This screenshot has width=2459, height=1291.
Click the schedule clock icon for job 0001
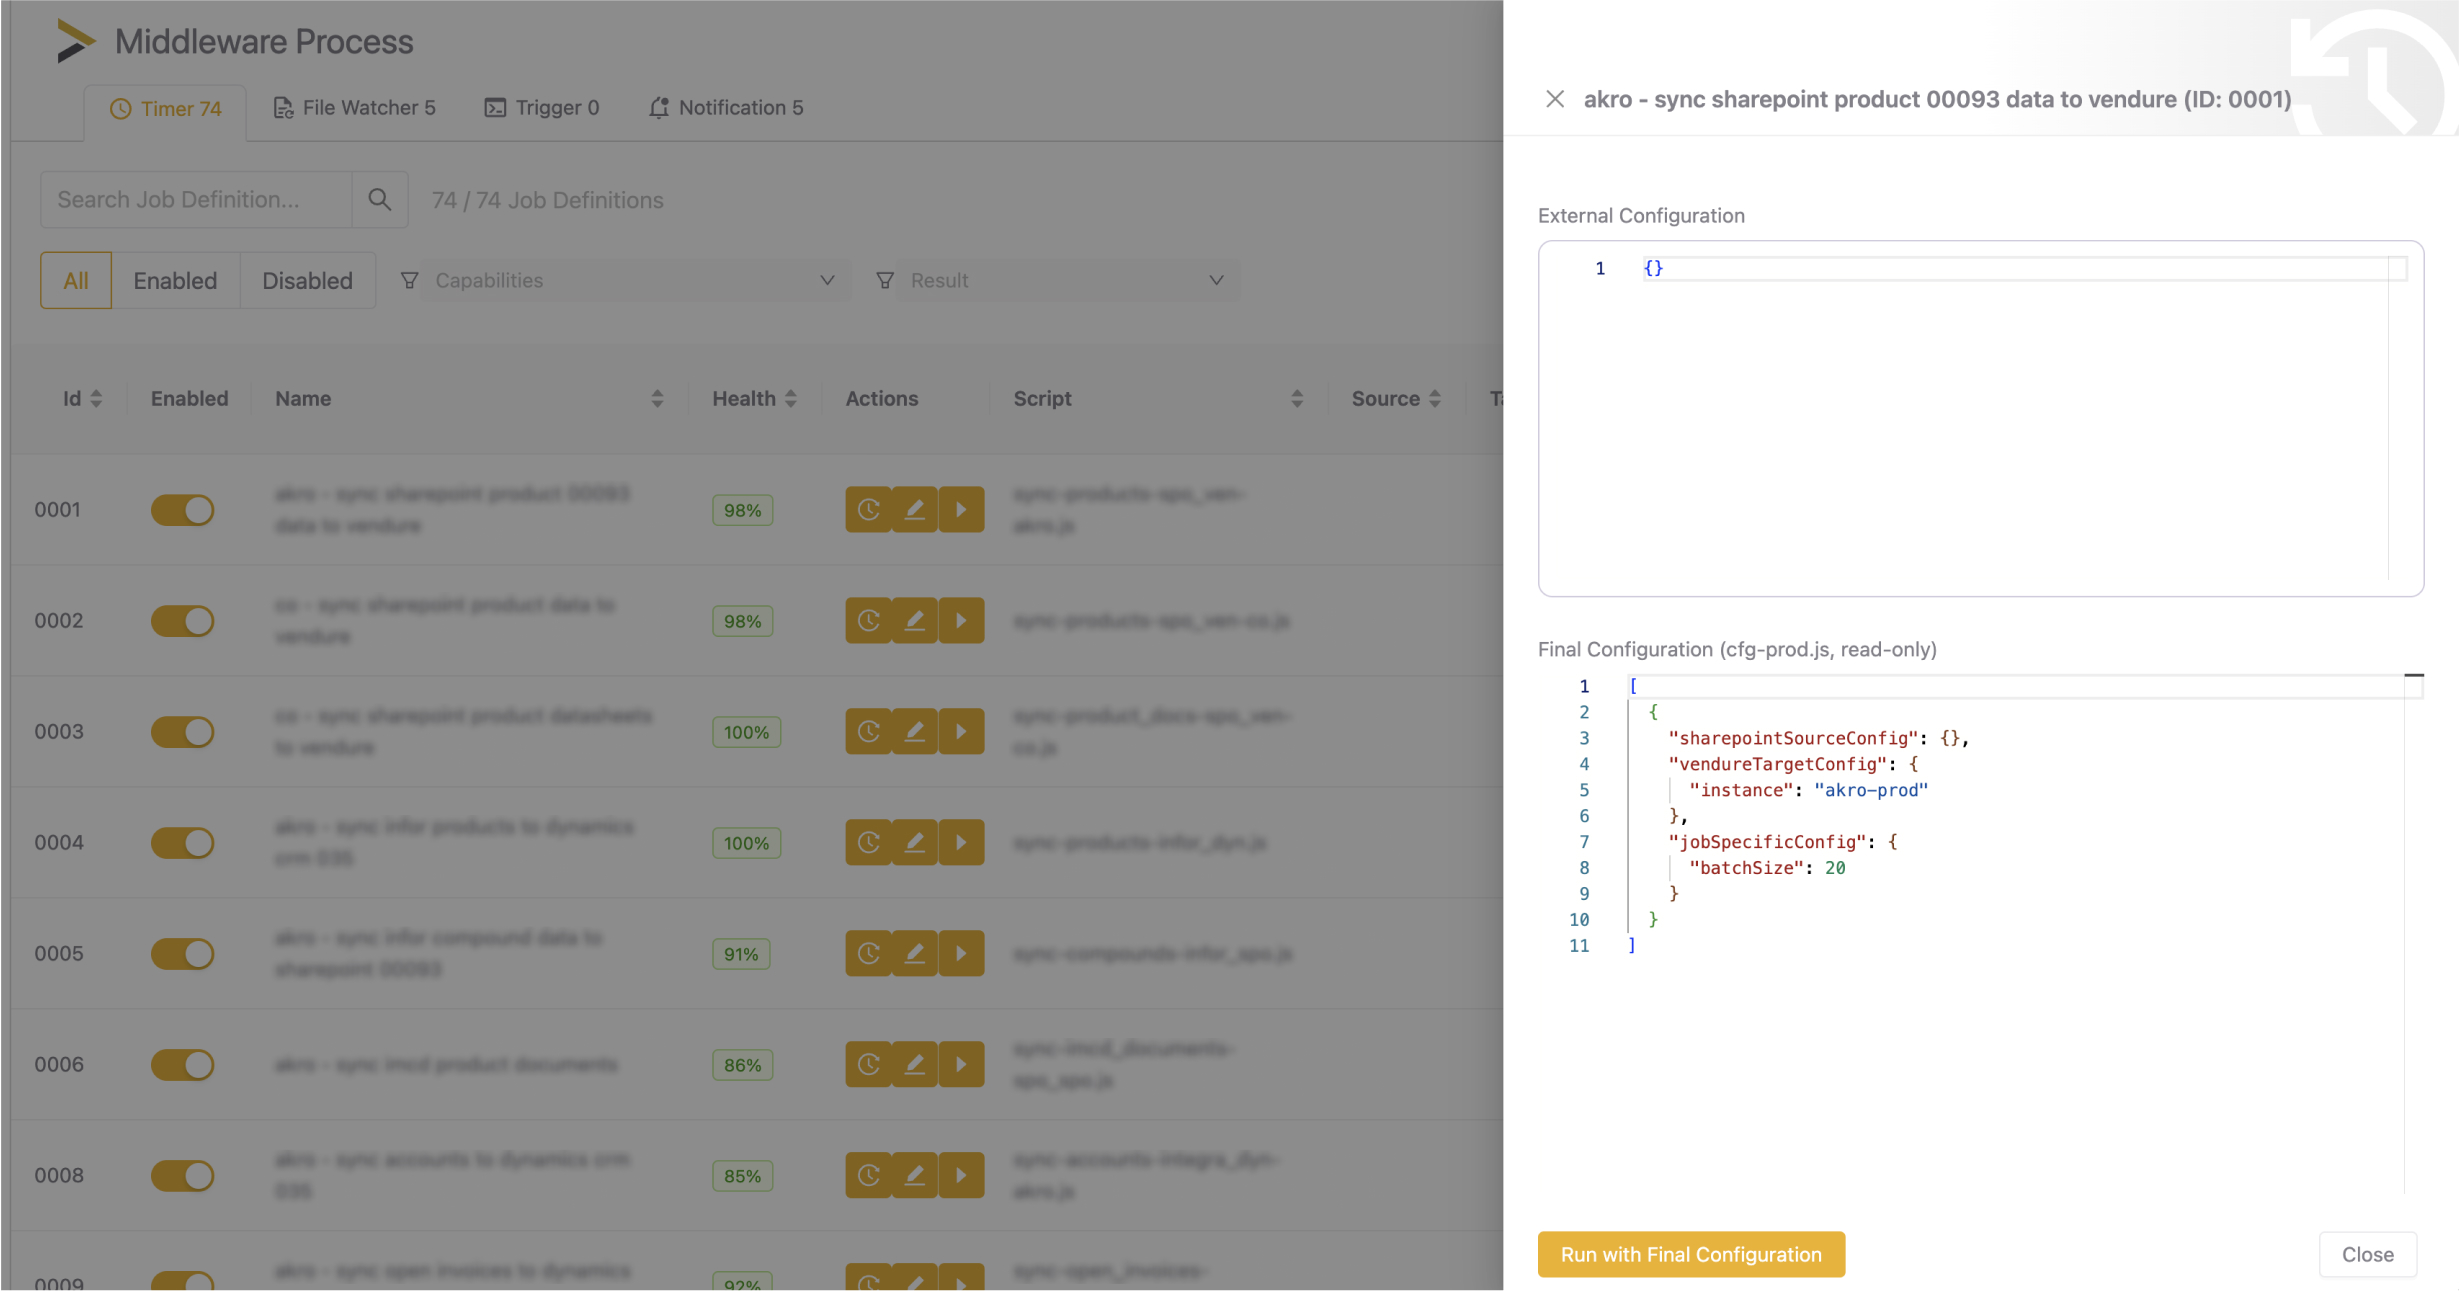[868, 510]
